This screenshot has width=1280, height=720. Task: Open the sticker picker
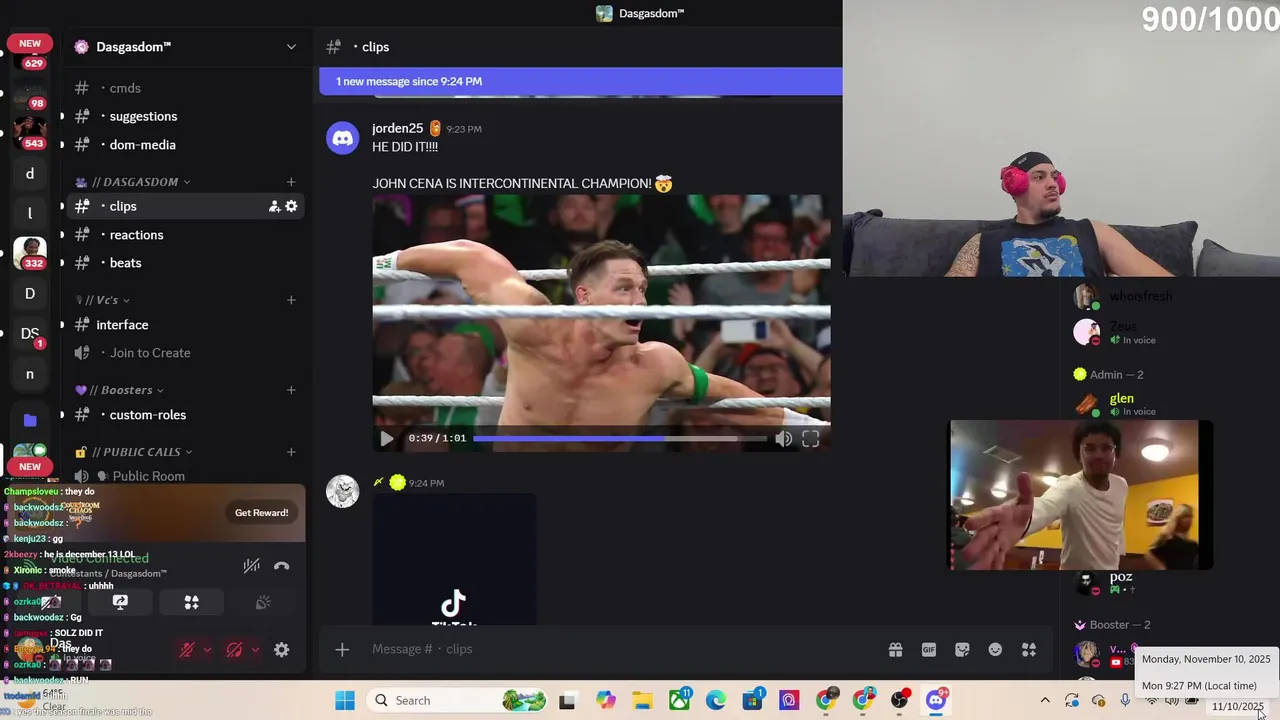(962, 649)
